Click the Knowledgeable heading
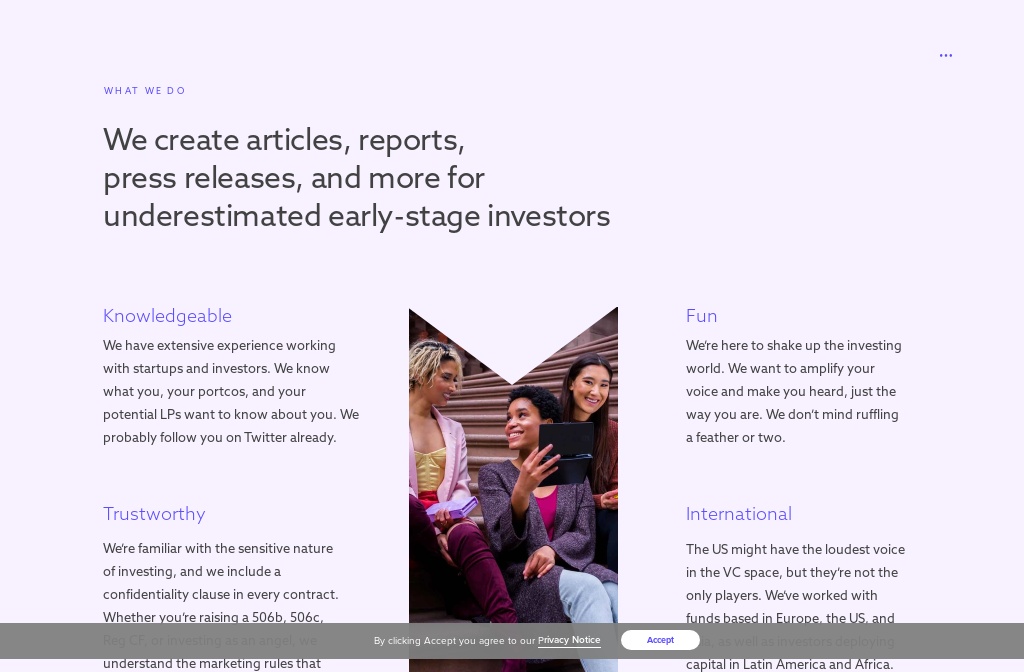Image resolution: width=1024 pixels, height=672 pixels. 167,315
